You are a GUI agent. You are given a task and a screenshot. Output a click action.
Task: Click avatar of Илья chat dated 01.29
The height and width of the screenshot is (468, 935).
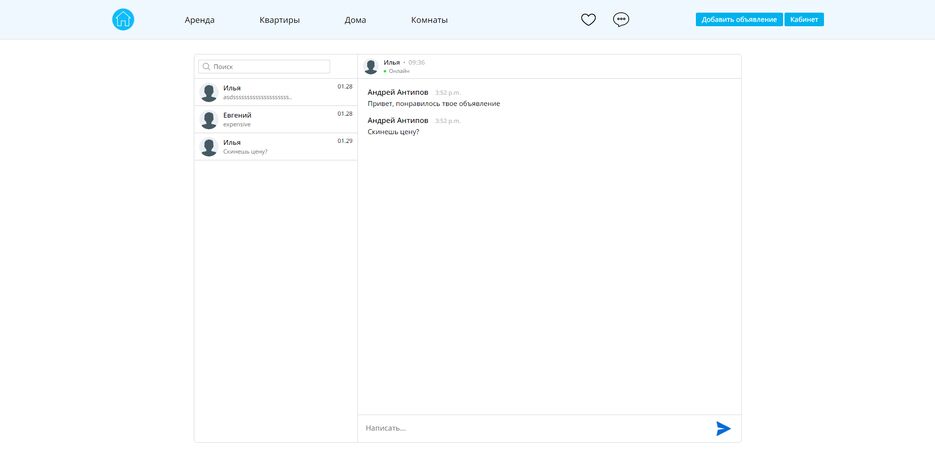209,147
